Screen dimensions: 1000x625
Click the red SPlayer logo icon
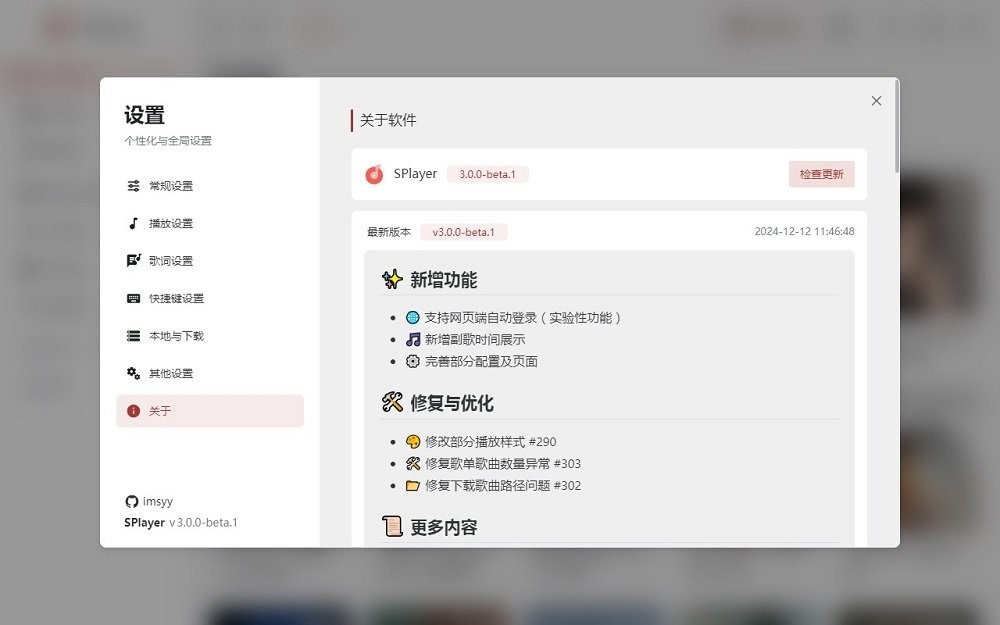tap(374, 174)
